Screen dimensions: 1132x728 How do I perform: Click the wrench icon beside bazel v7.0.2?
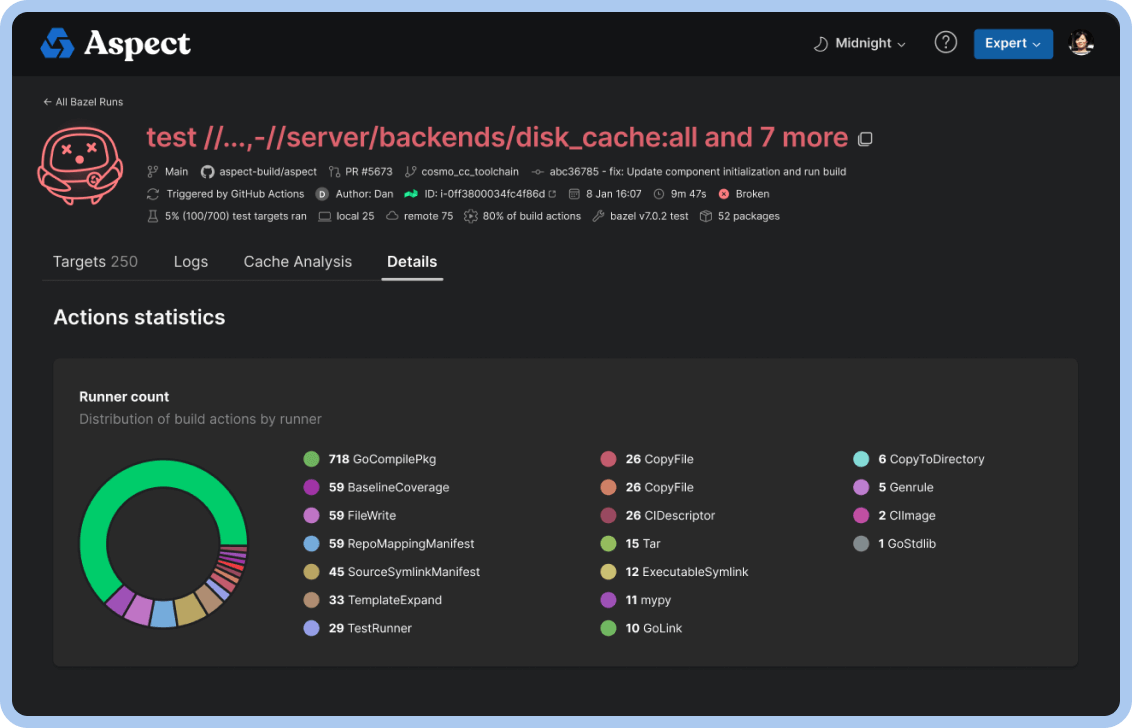point(598,217)
